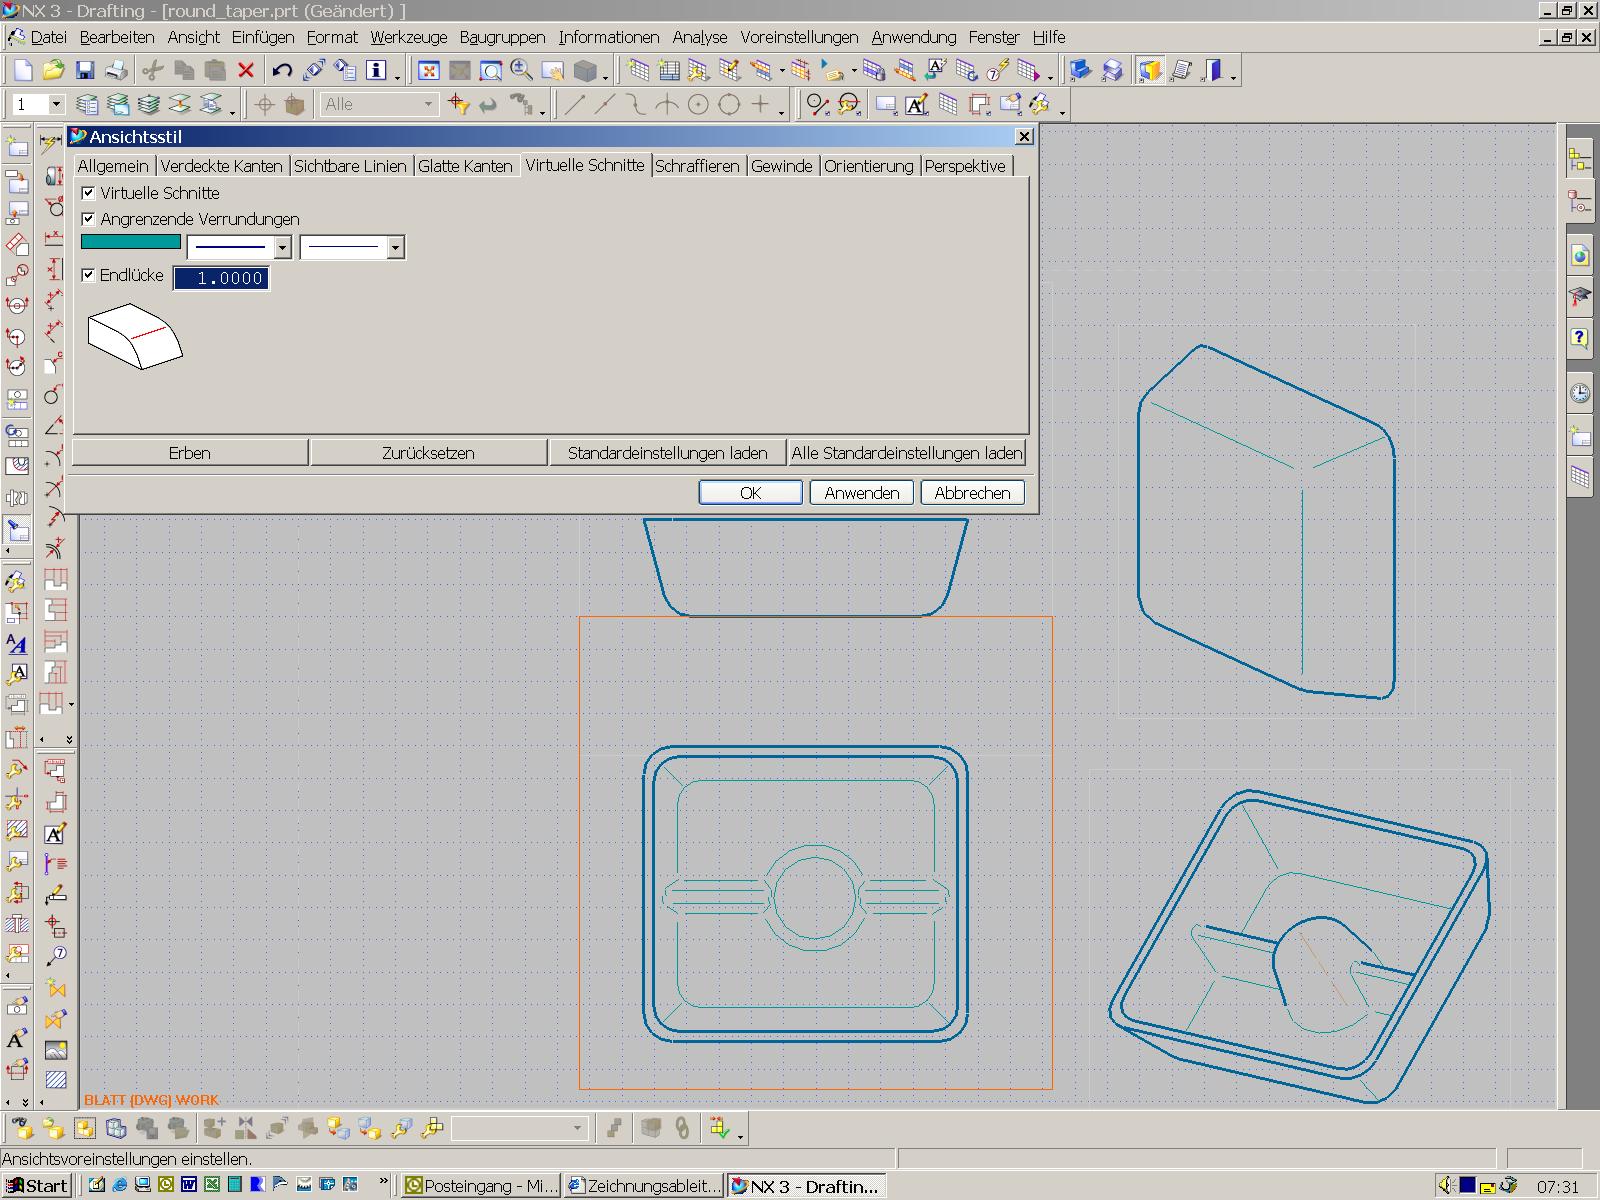Screen dimensions: 1600x1200
Task: Click the Print icon in toolbar
Action: pyautogui.click(x=116, y=71)
